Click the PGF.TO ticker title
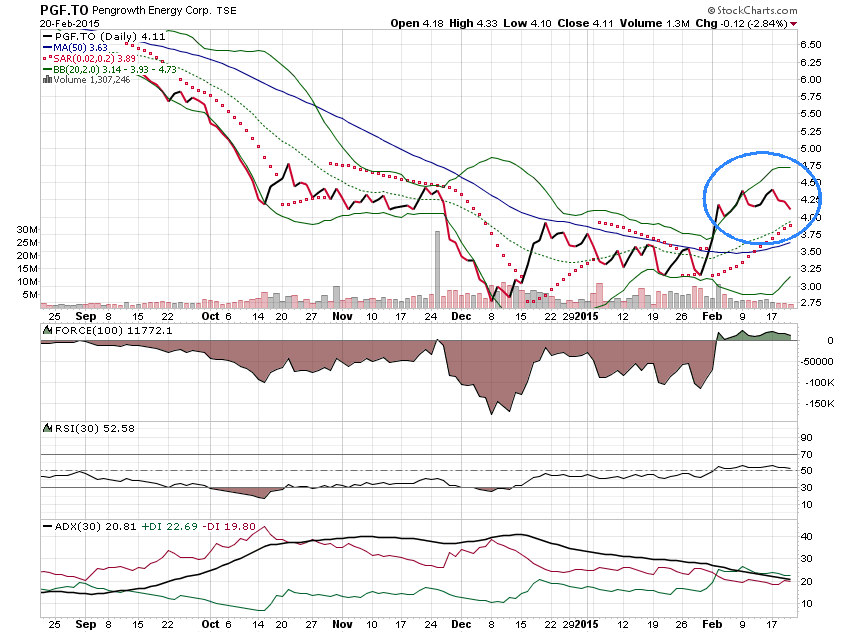Image resolution: width=850 pixels, height=633 pixels. (x=64, y=10)
